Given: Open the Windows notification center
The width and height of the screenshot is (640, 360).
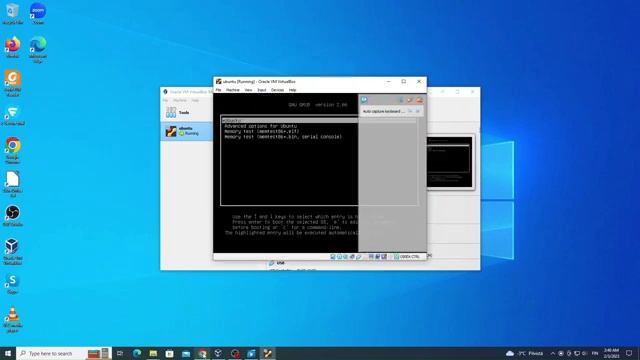Looking at the screenshot, I should 629,353.
